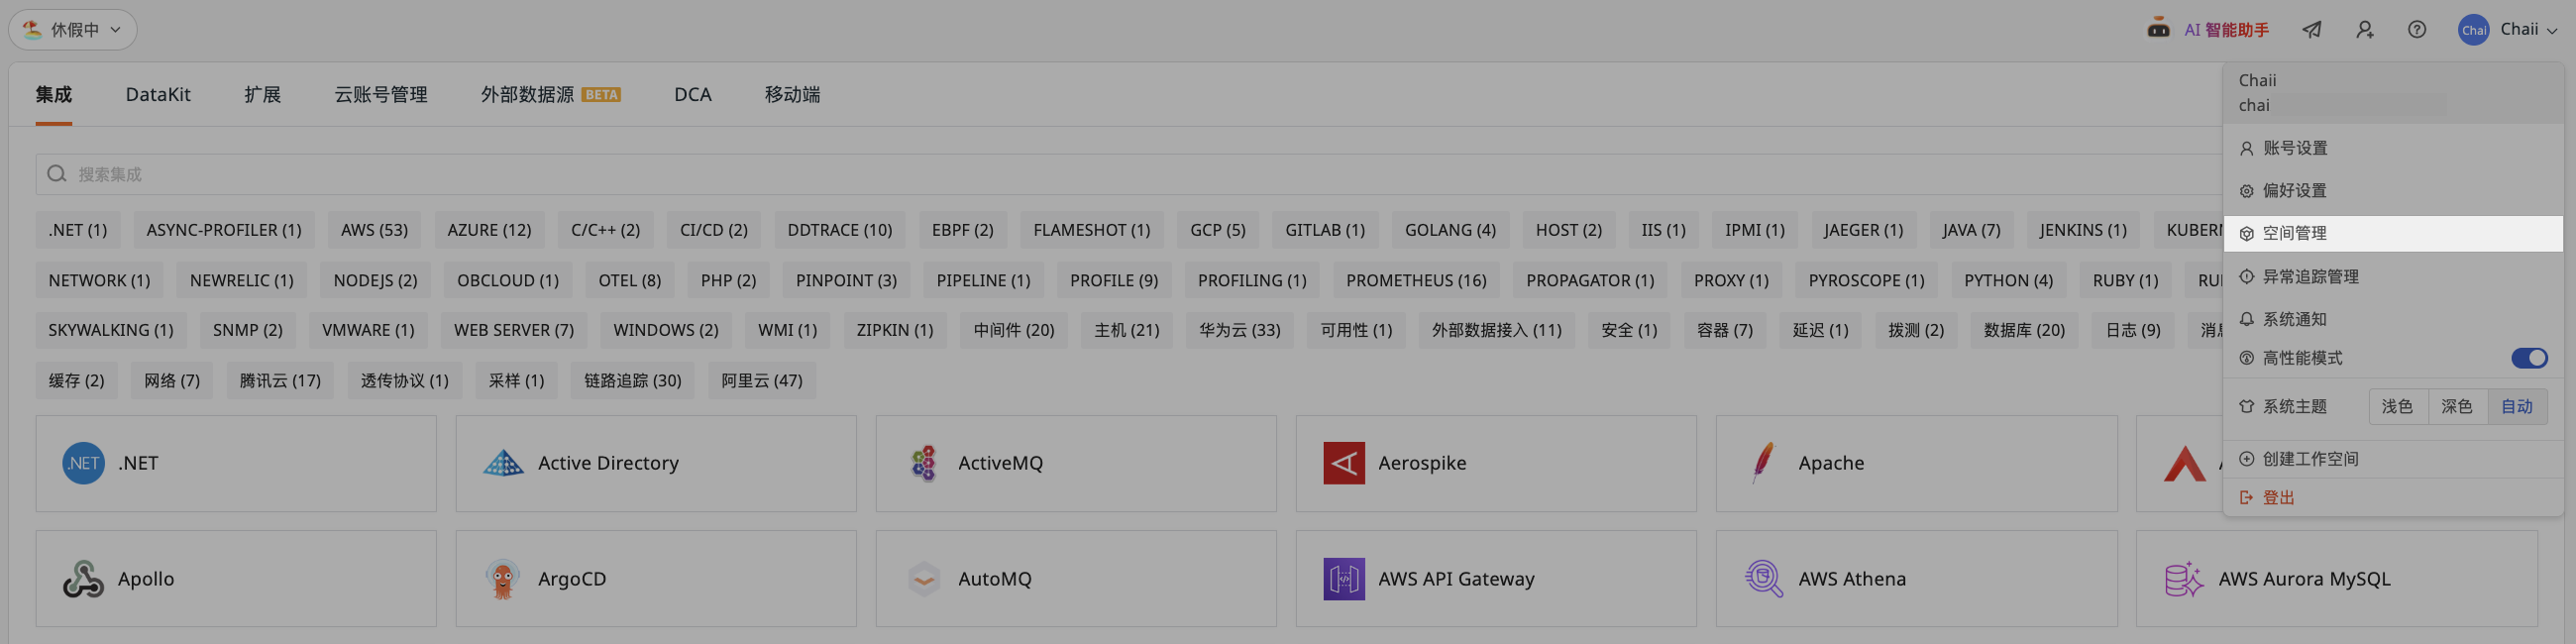Click the AWS API Gateway icon
Screen dimensions: 2576x644
point(1343,579)
